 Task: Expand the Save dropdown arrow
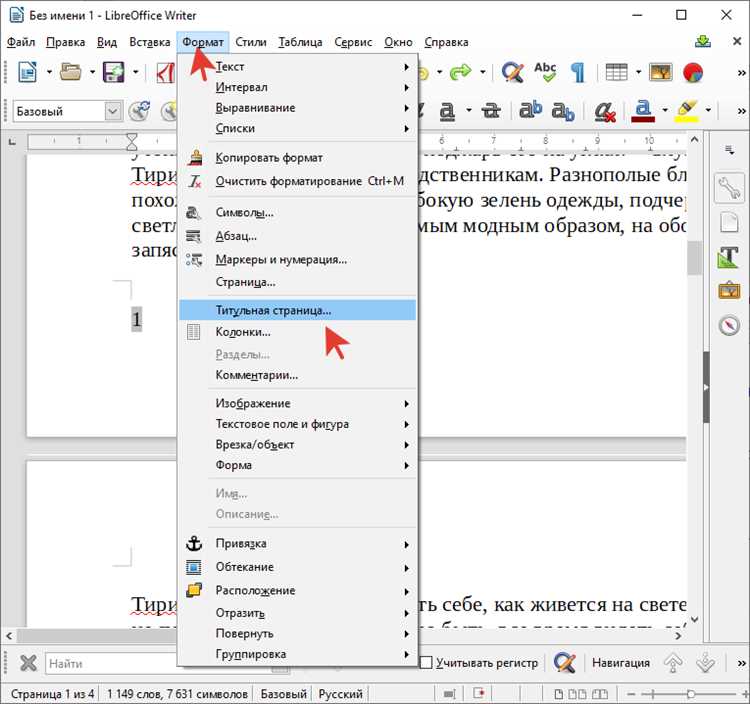coord(136,73)
